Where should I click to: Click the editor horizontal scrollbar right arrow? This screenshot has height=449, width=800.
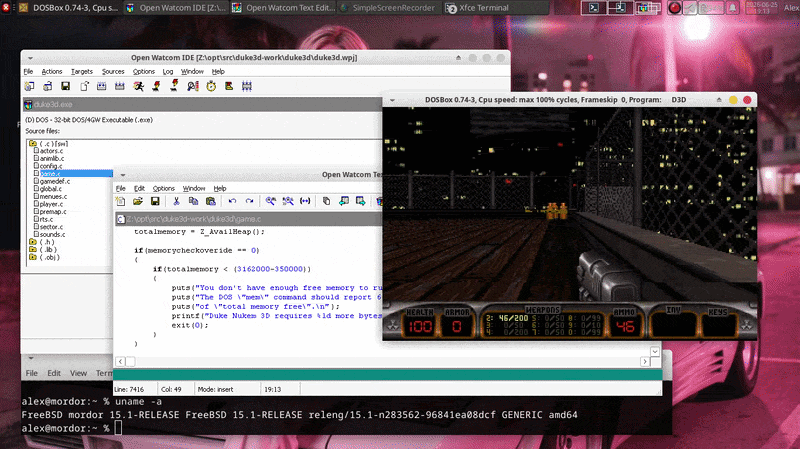(645, 362)
